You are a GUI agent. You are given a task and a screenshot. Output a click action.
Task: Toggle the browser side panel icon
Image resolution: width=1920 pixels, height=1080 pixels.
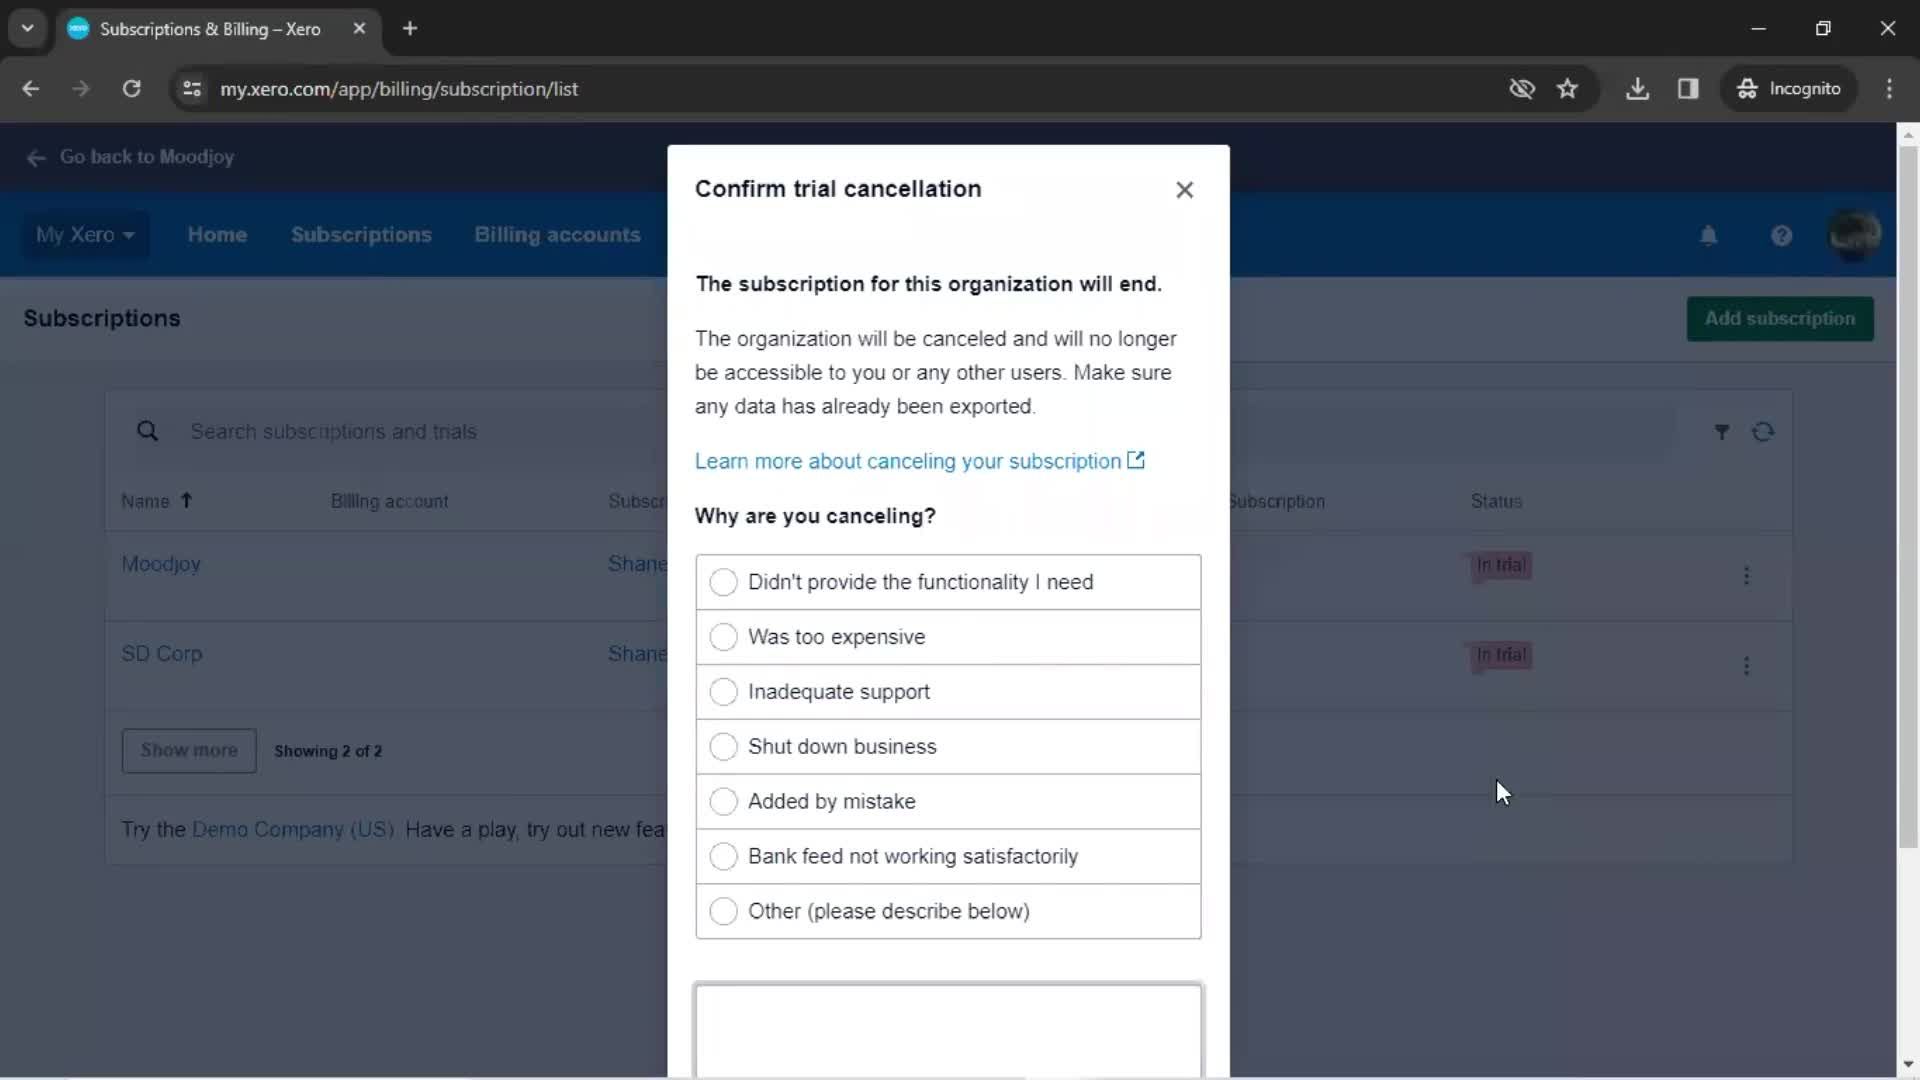pos(1688,89)
